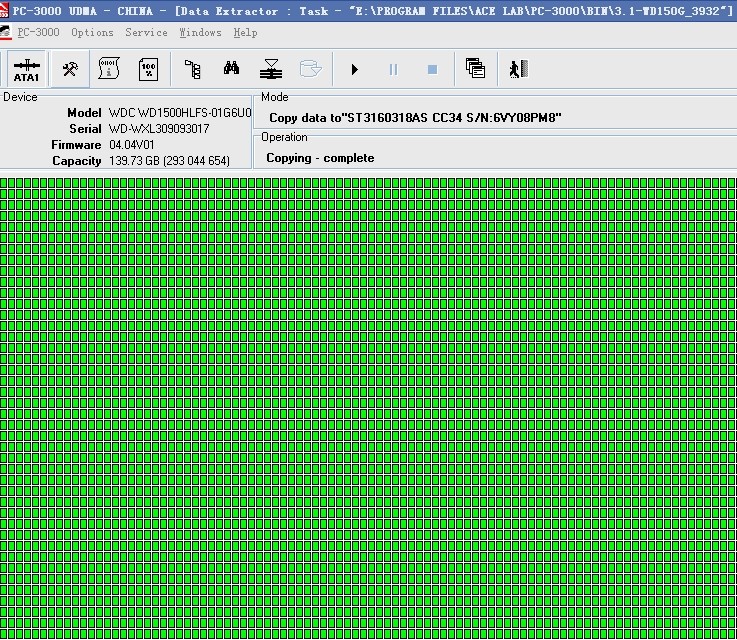Open the binary info scroll icon

coord(109,69)
